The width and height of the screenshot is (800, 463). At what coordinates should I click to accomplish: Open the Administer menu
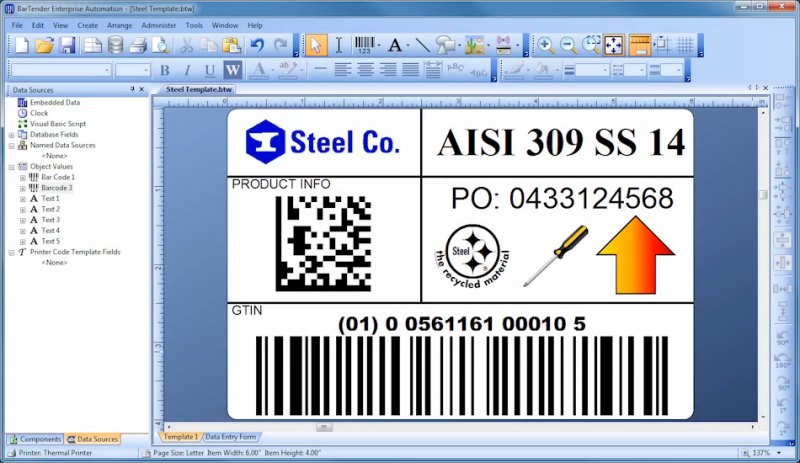(x=159, y=25)
